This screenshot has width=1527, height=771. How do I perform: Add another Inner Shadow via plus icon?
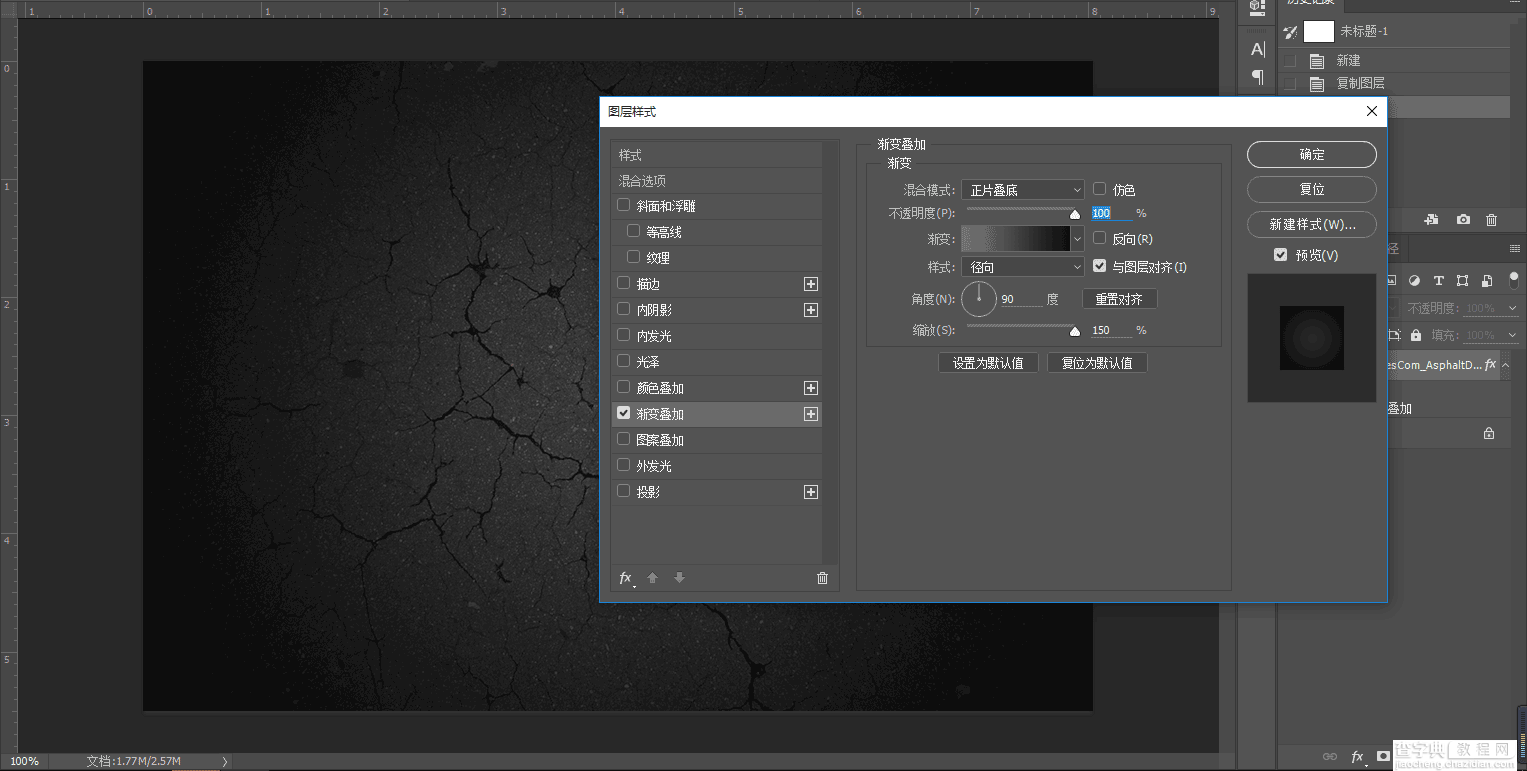pos(811,310)
